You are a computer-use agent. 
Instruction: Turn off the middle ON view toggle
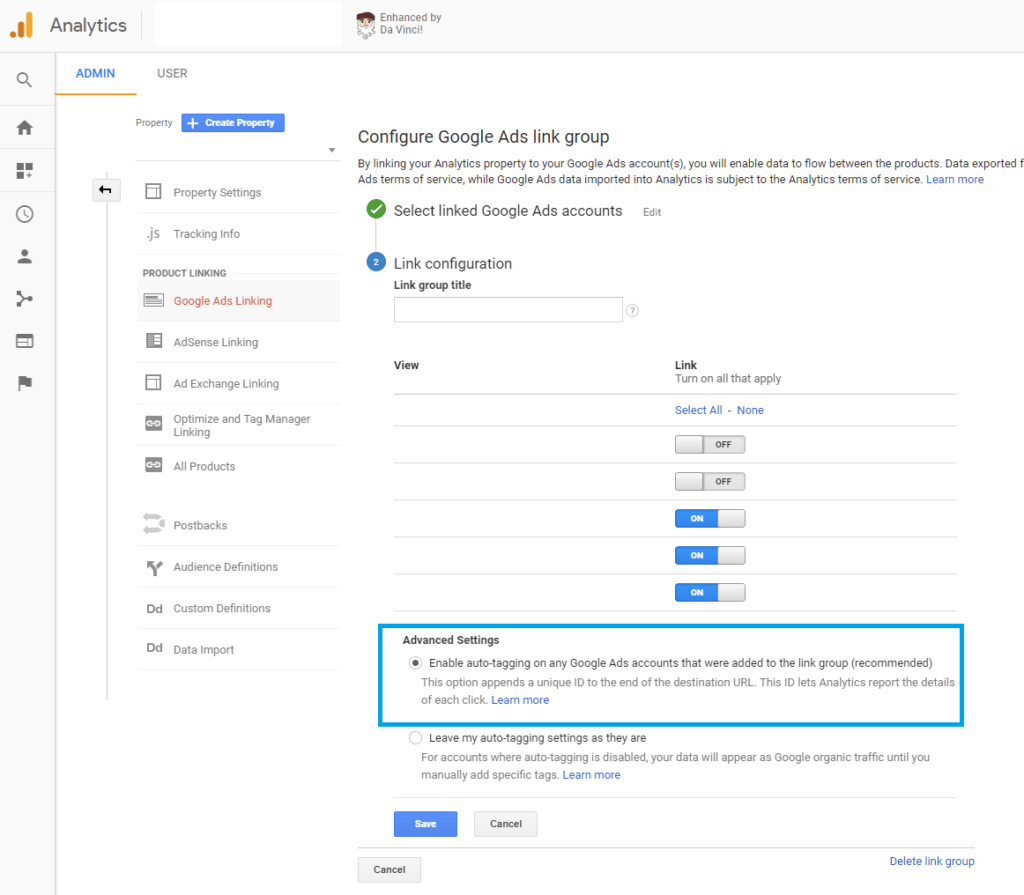(x=710, y=555)
